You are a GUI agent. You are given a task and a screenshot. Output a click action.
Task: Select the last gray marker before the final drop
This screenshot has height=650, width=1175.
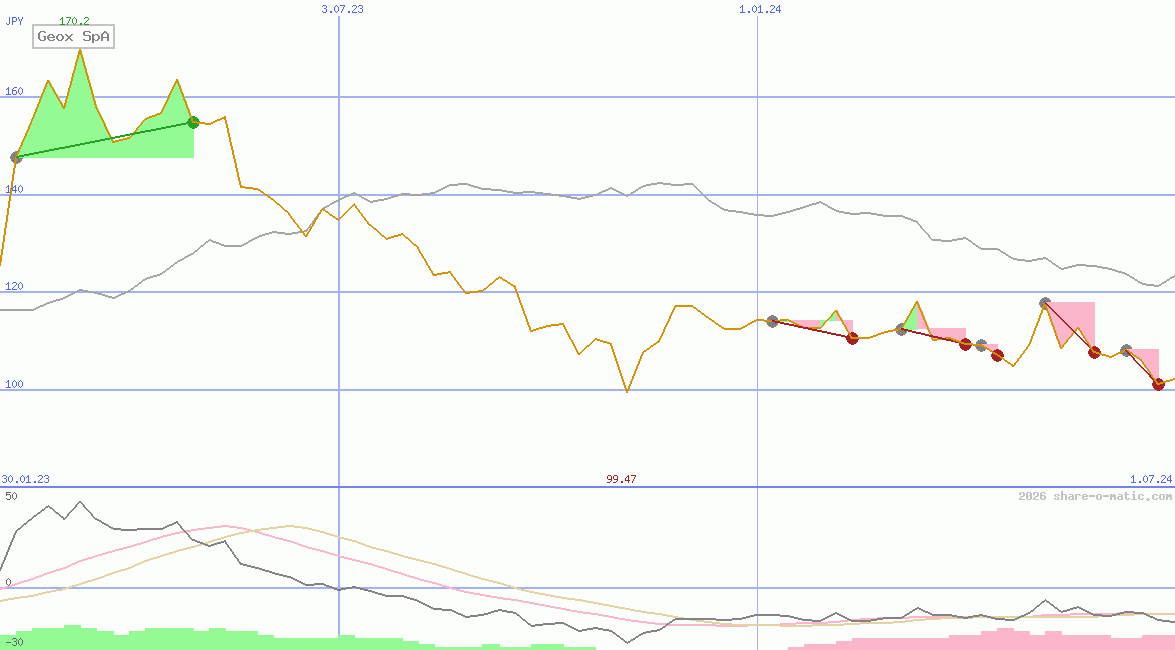pos(1126,350)
